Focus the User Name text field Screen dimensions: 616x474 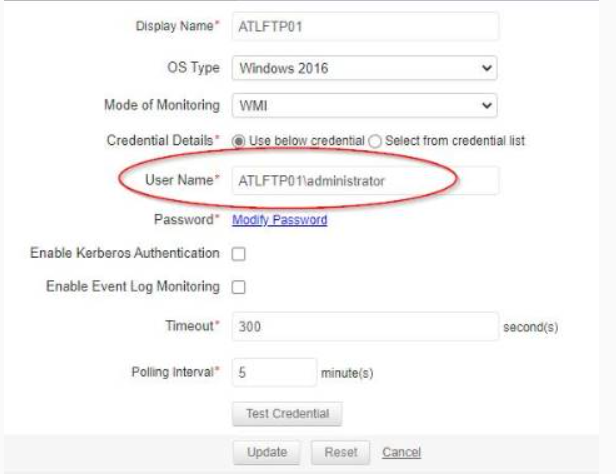click(364, 181)
